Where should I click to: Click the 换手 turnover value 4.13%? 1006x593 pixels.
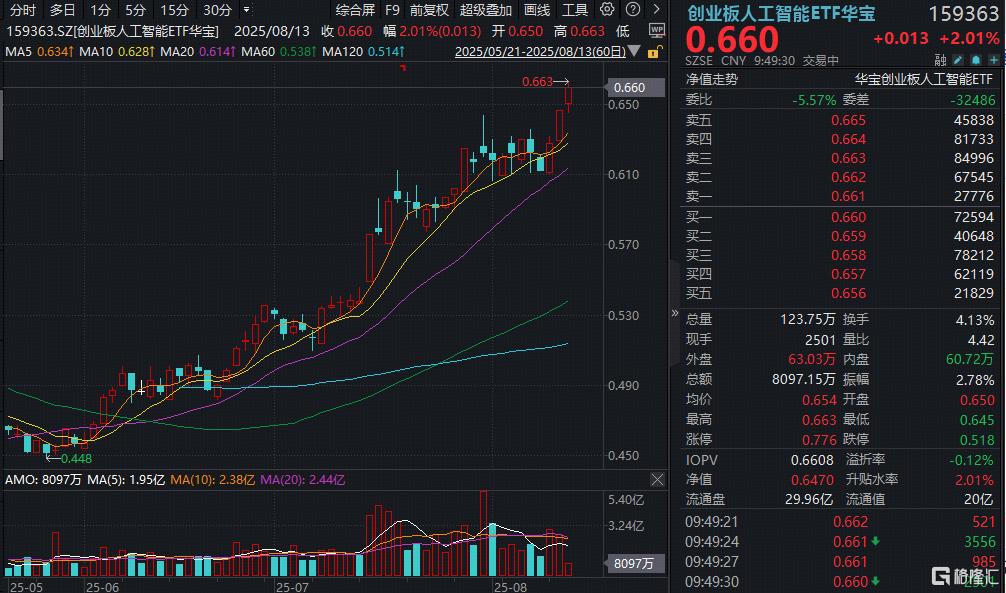(975, 320)
